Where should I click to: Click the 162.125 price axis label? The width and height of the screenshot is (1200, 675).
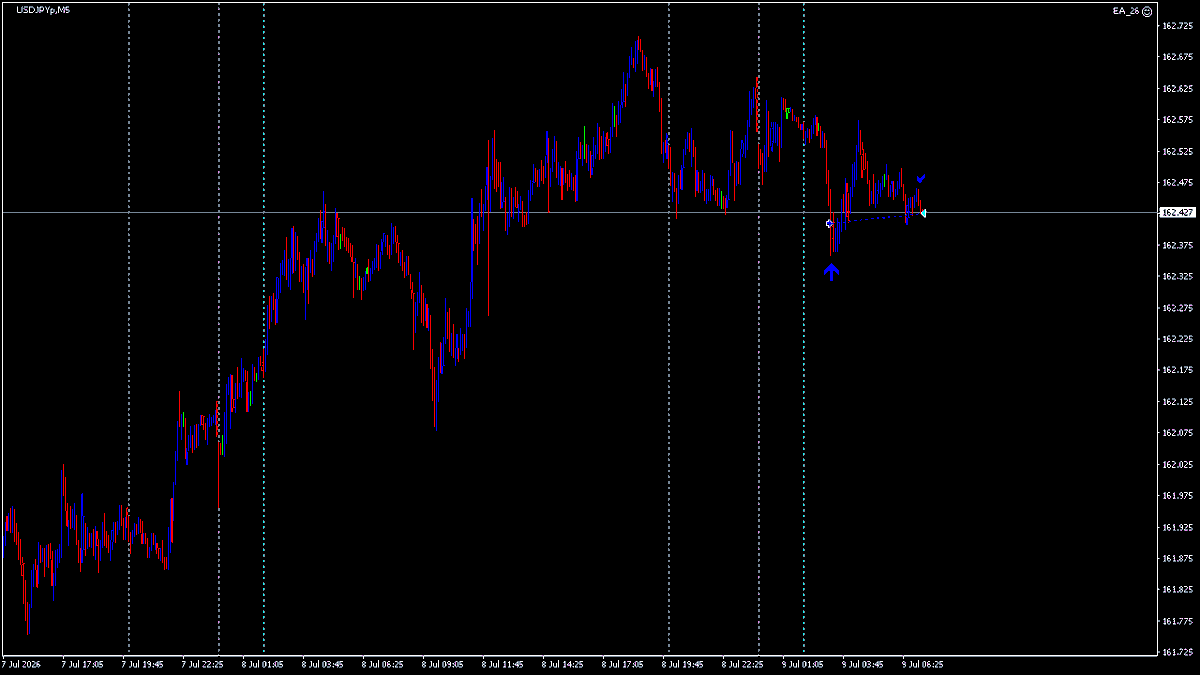tap(1177, 402)
